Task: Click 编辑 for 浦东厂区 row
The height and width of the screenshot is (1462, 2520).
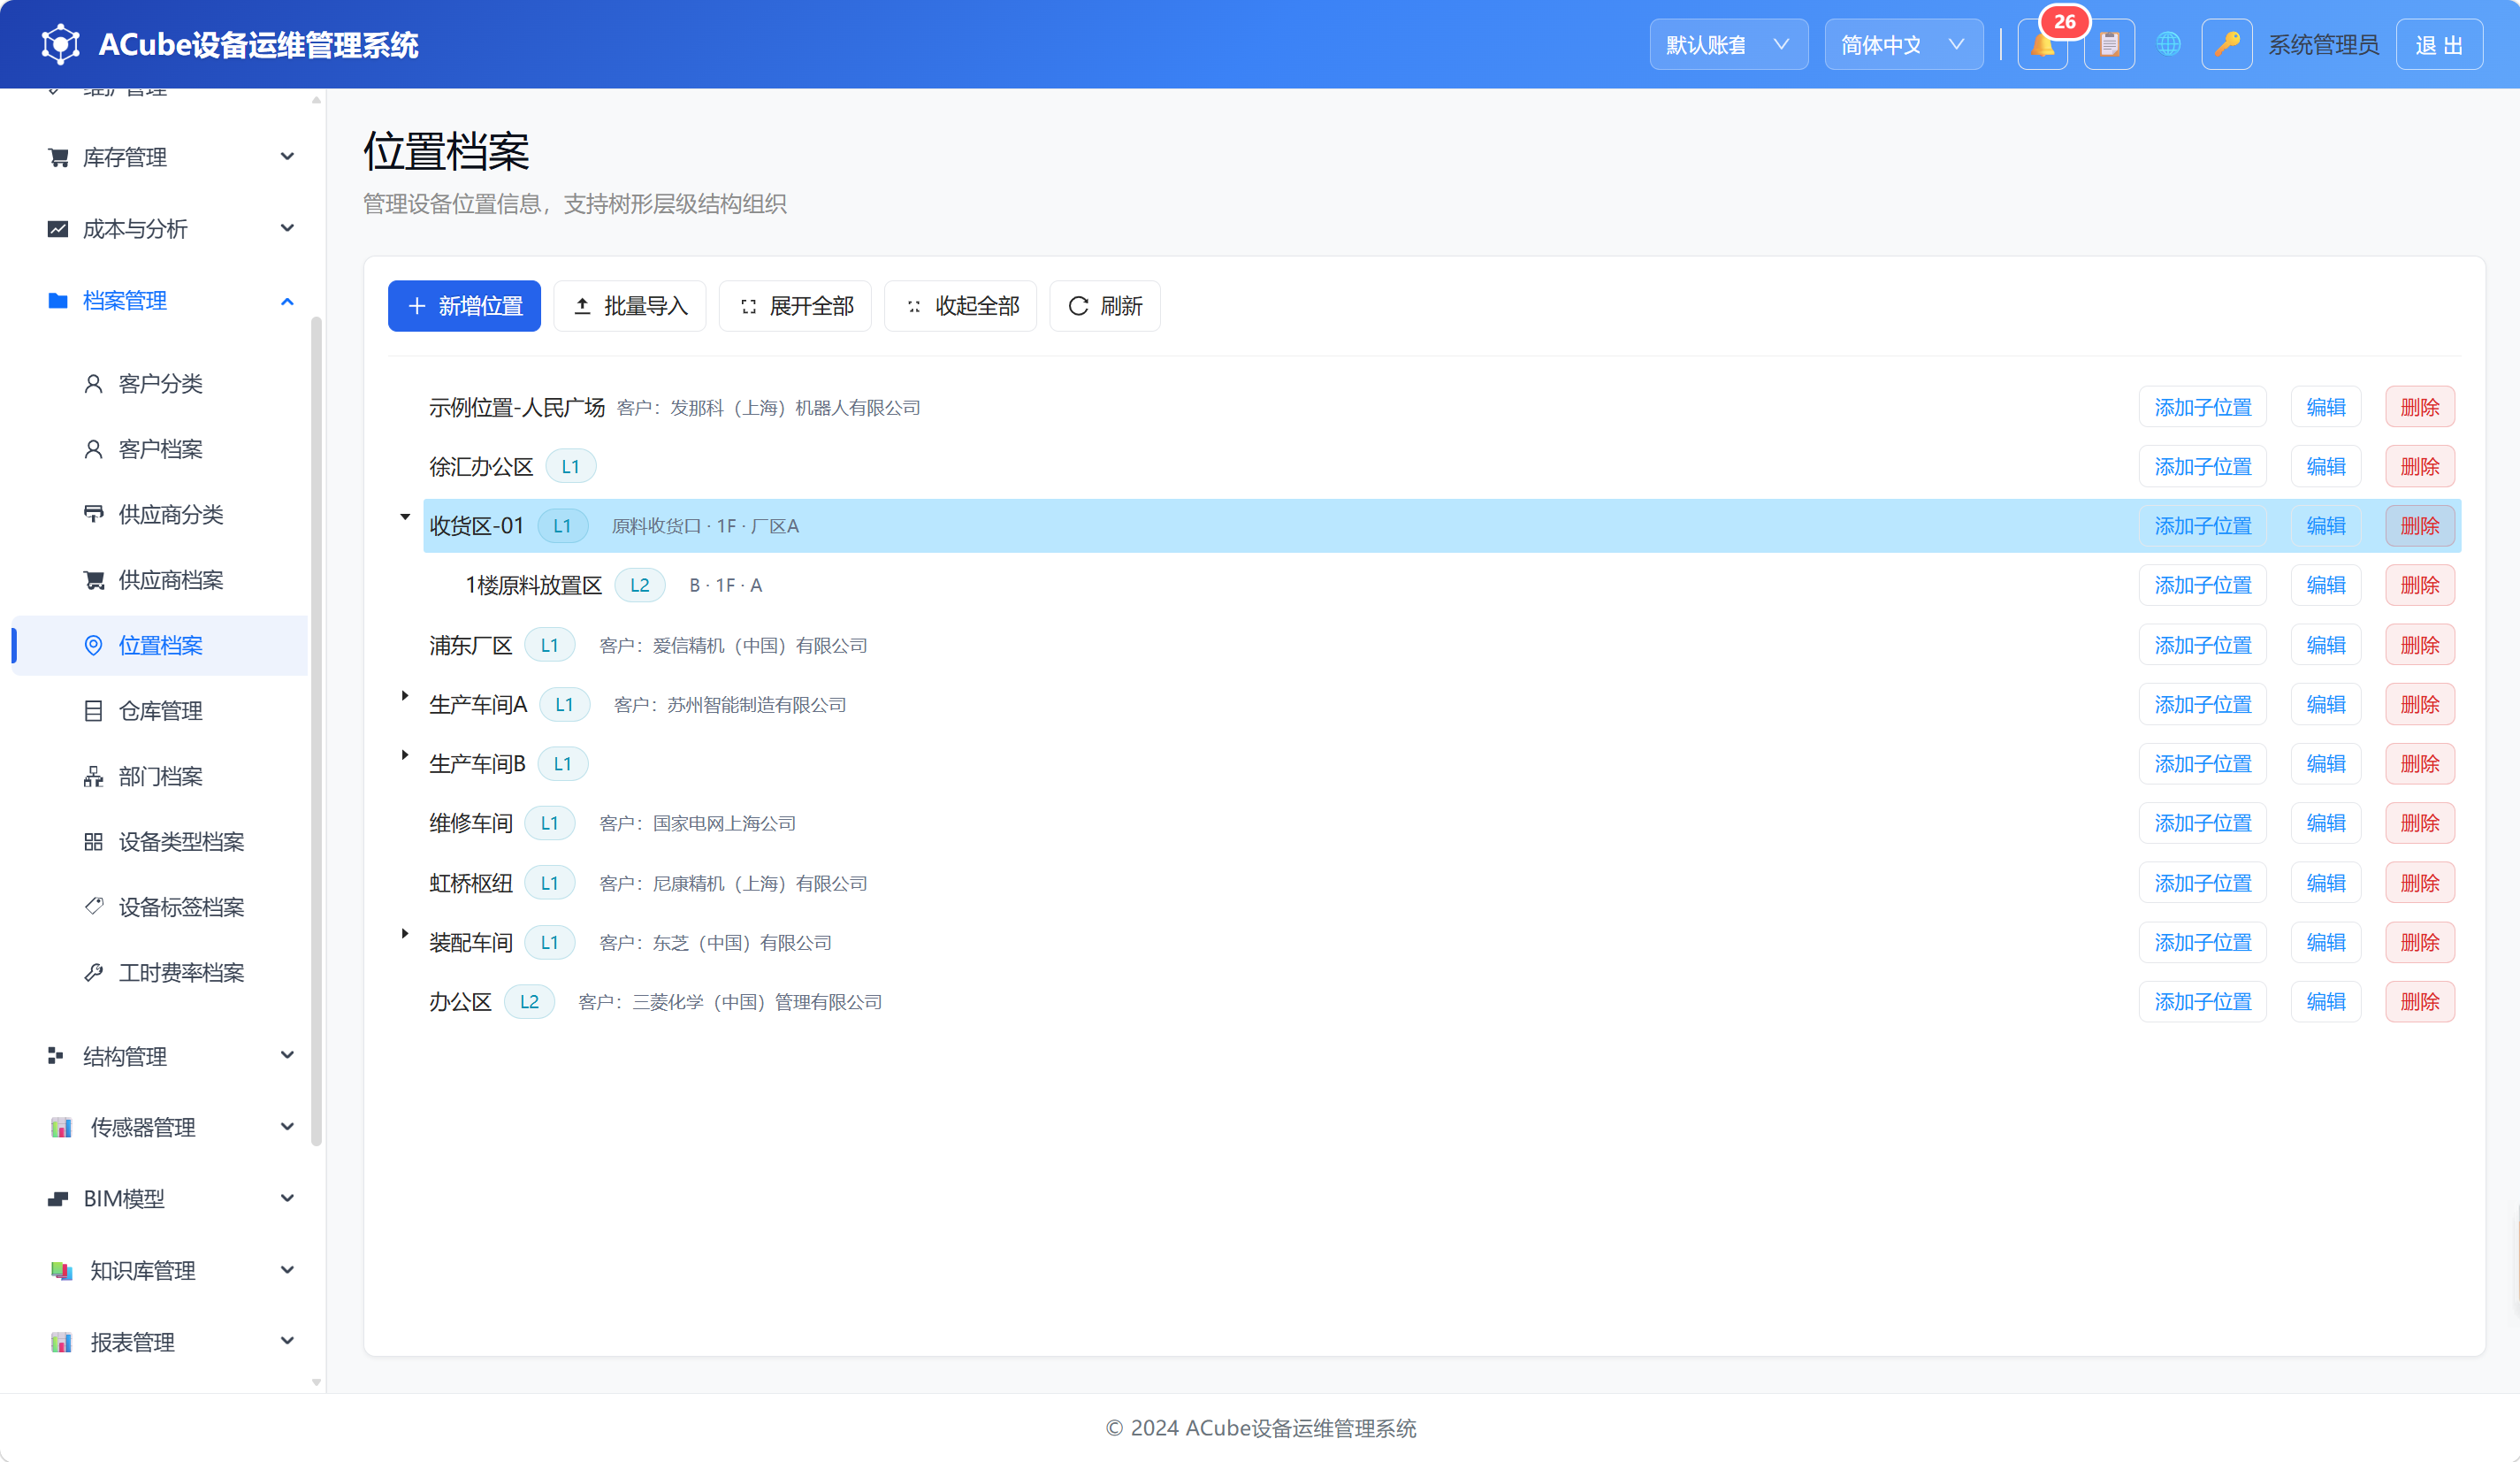Action: pyautogui.click(x=2325, y=645)
